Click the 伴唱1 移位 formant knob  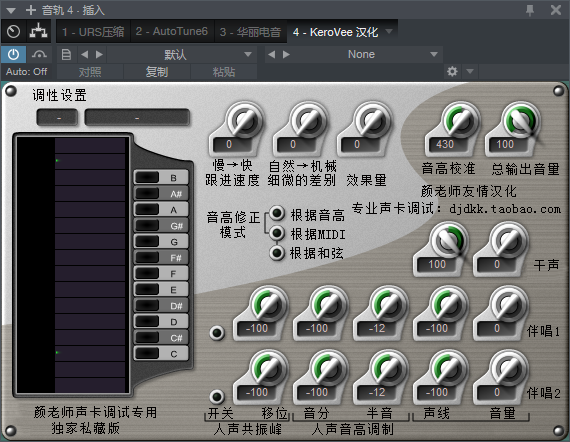point(269,304)
